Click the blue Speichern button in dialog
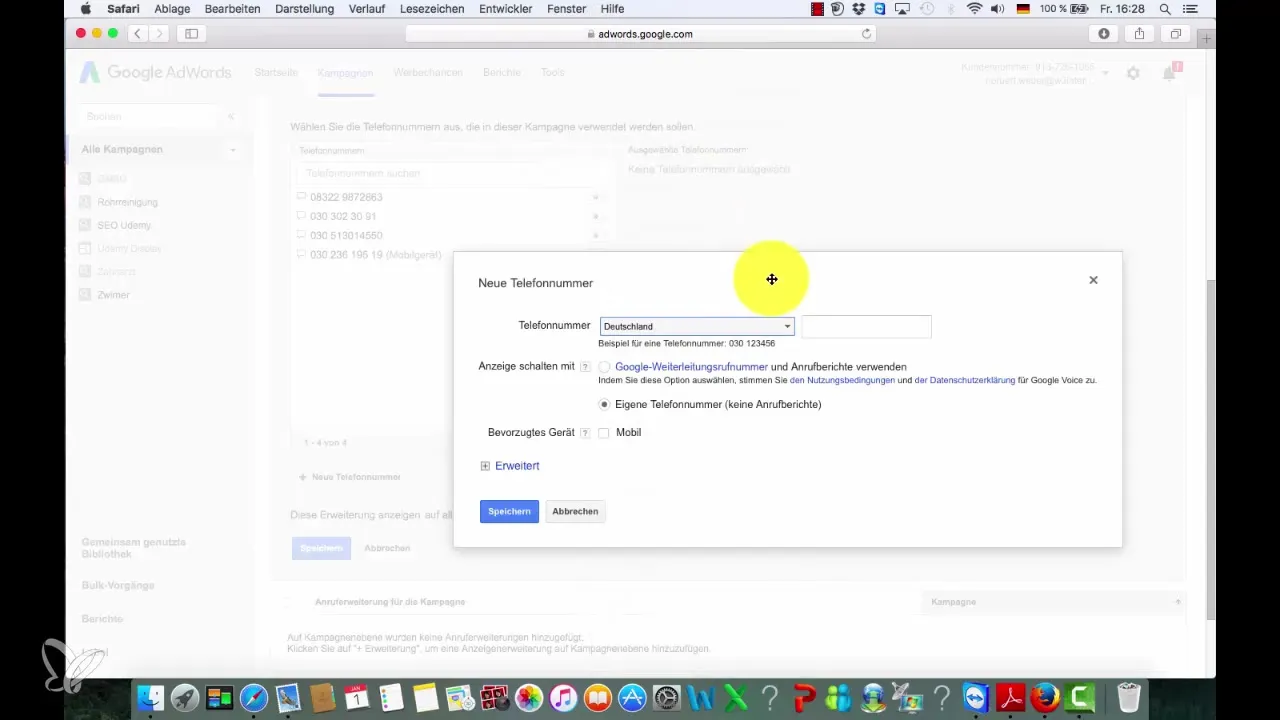Screen dimensions: 1280x720 tap(509, 511)
